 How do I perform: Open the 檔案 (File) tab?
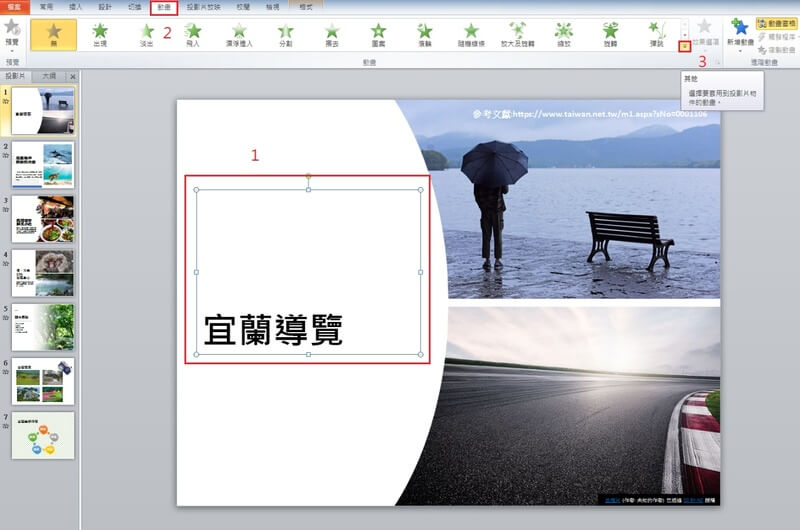[x=15, y=7]
